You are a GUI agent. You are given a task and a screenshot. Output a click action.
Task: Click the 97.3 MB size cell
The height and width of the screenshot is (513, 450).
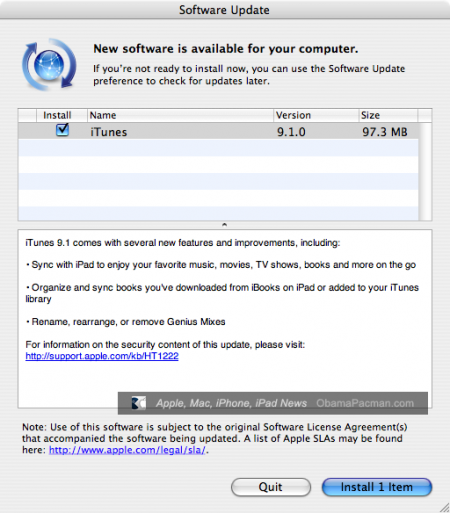(x=385, y=132)
